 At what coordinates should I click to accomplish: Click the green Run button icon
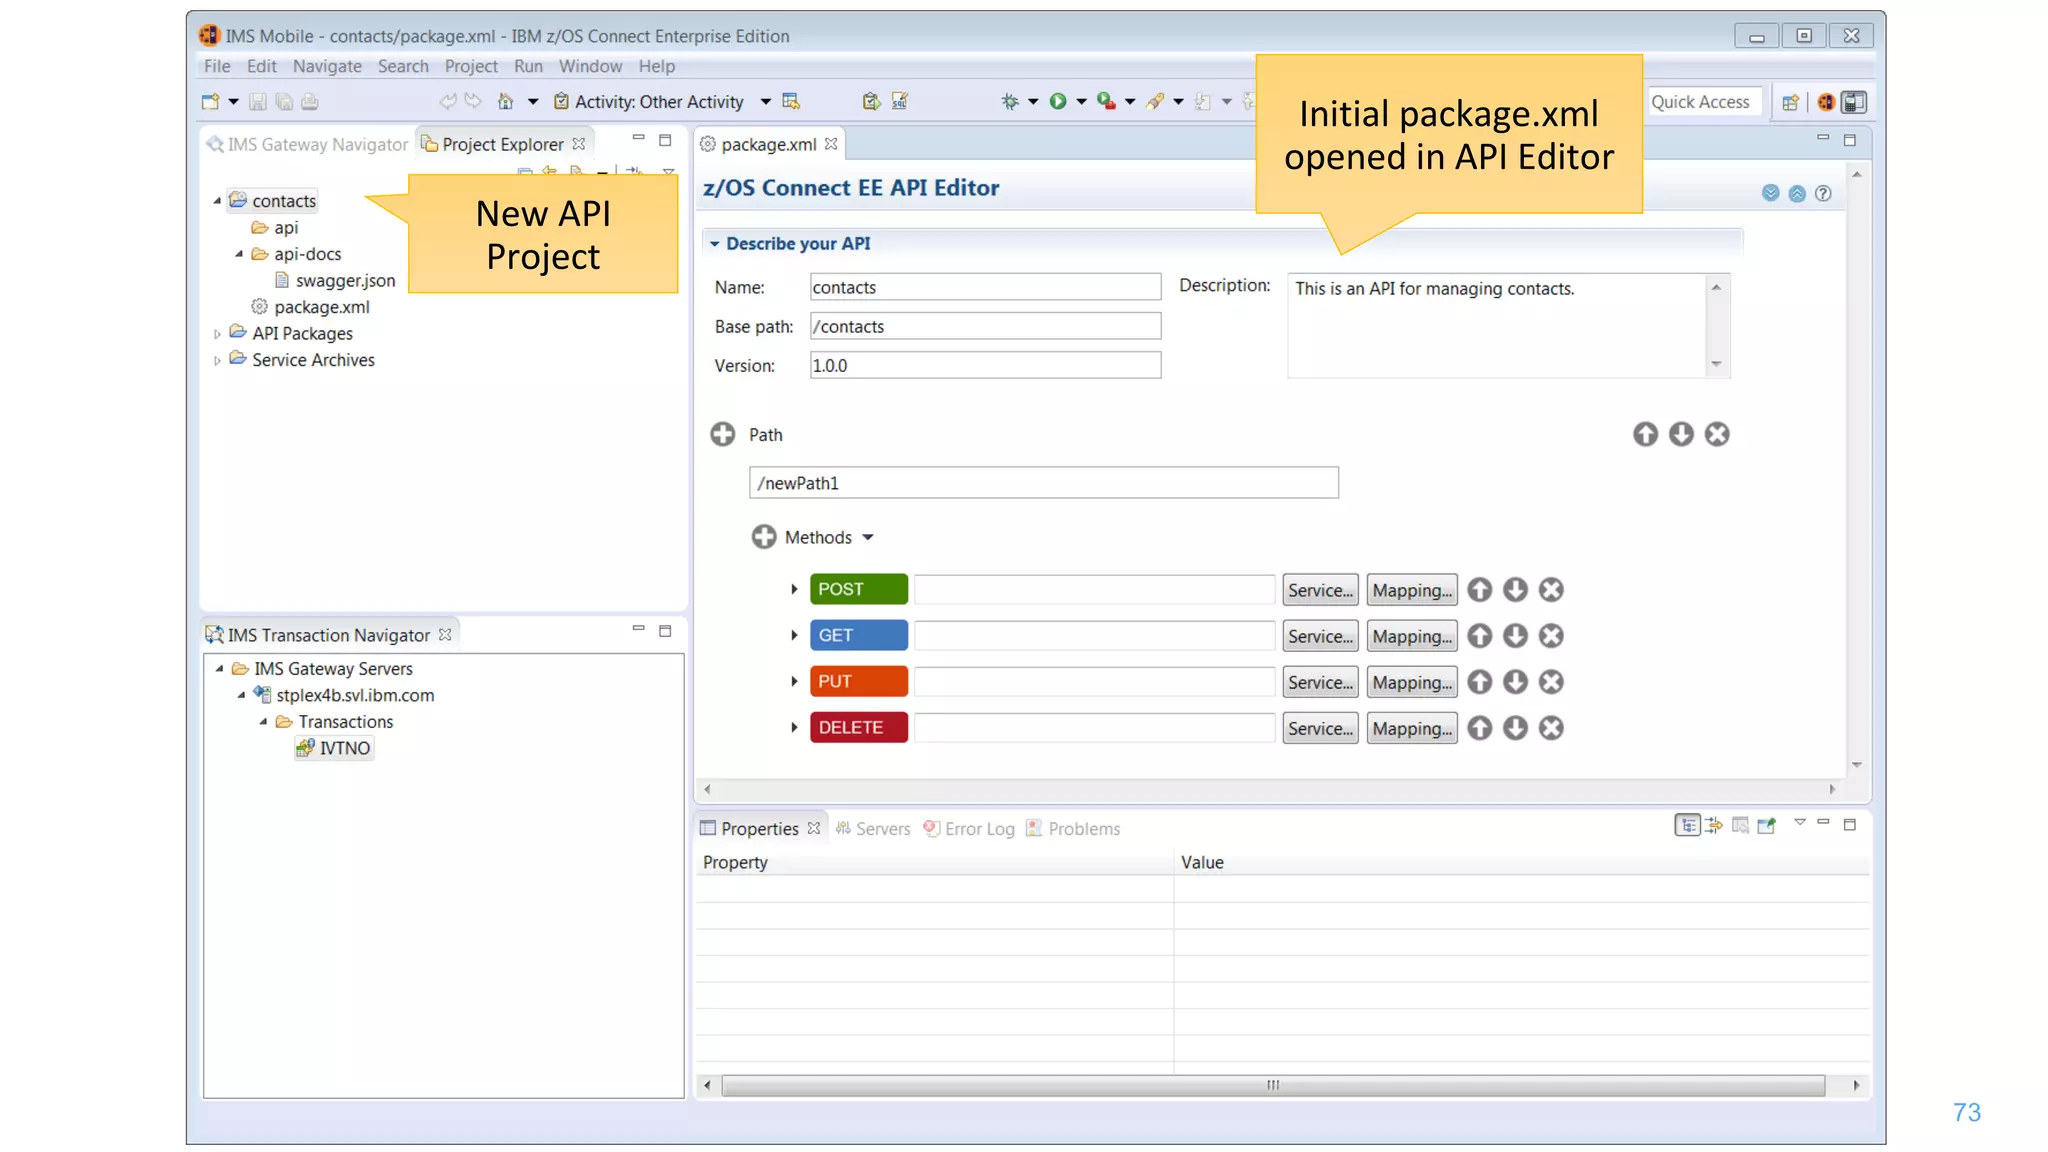pos(1058,101)
